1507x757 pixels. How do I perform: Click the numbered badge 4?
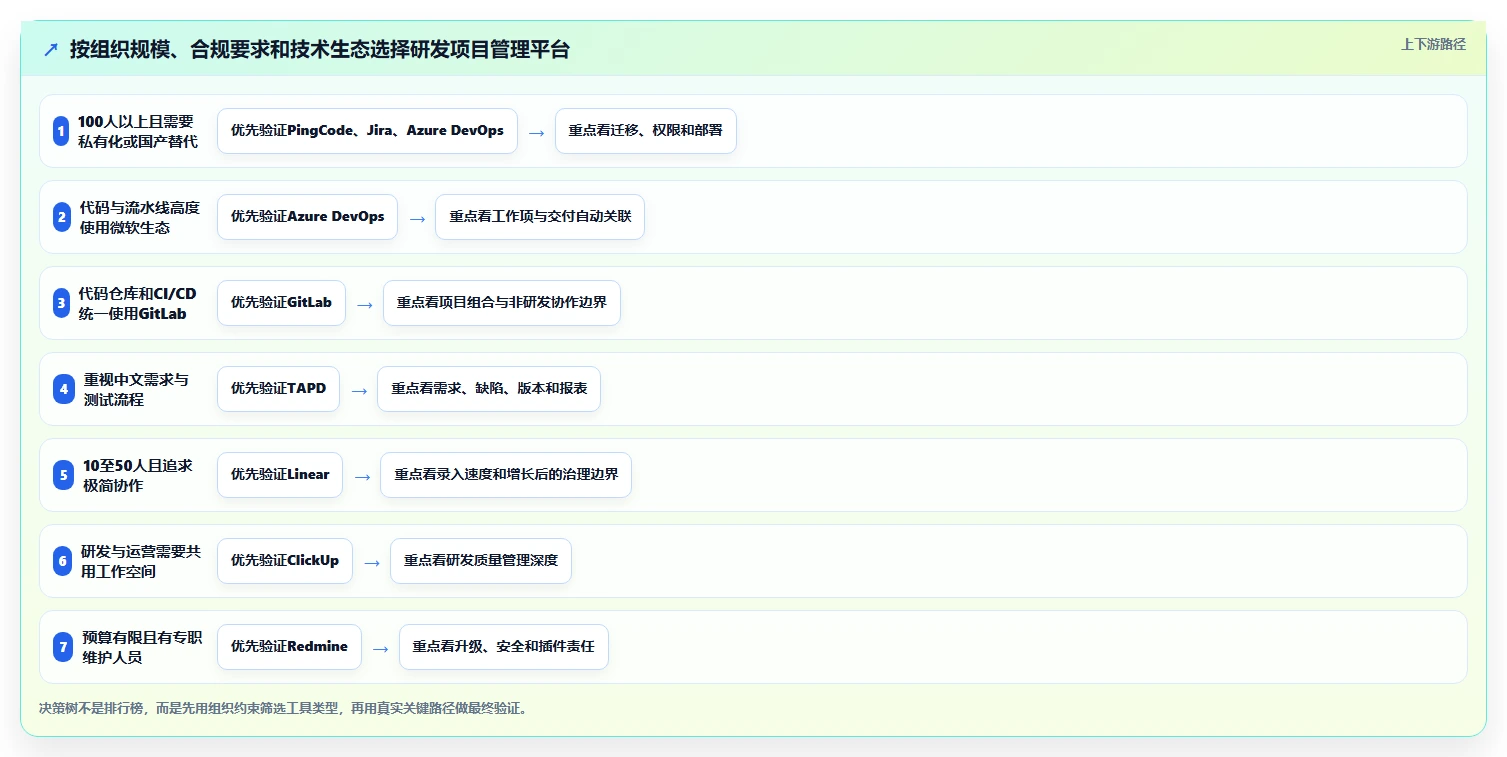tap(64, 389)
